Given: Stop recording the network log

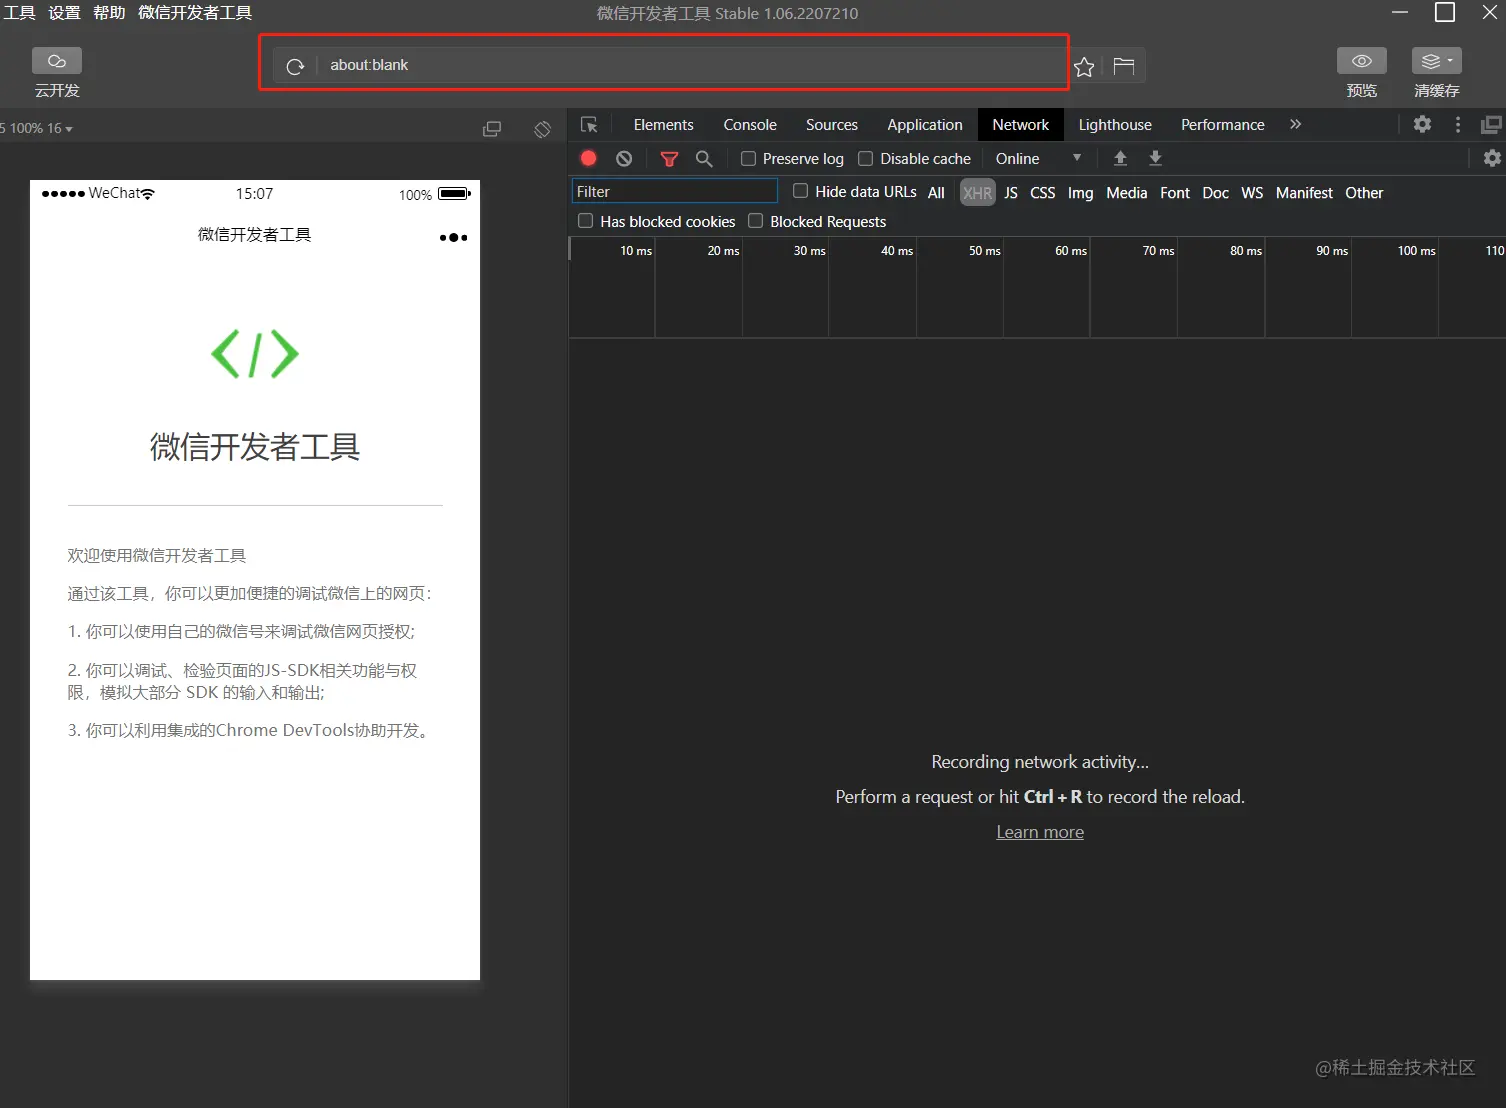Looking at the screenshot, I should point(589,158).
